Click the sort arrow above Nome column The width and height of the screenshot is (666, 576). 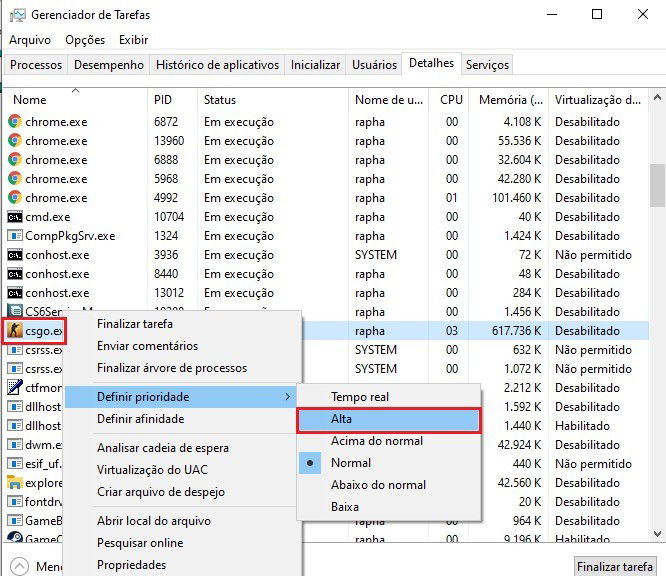pos(76,90)
